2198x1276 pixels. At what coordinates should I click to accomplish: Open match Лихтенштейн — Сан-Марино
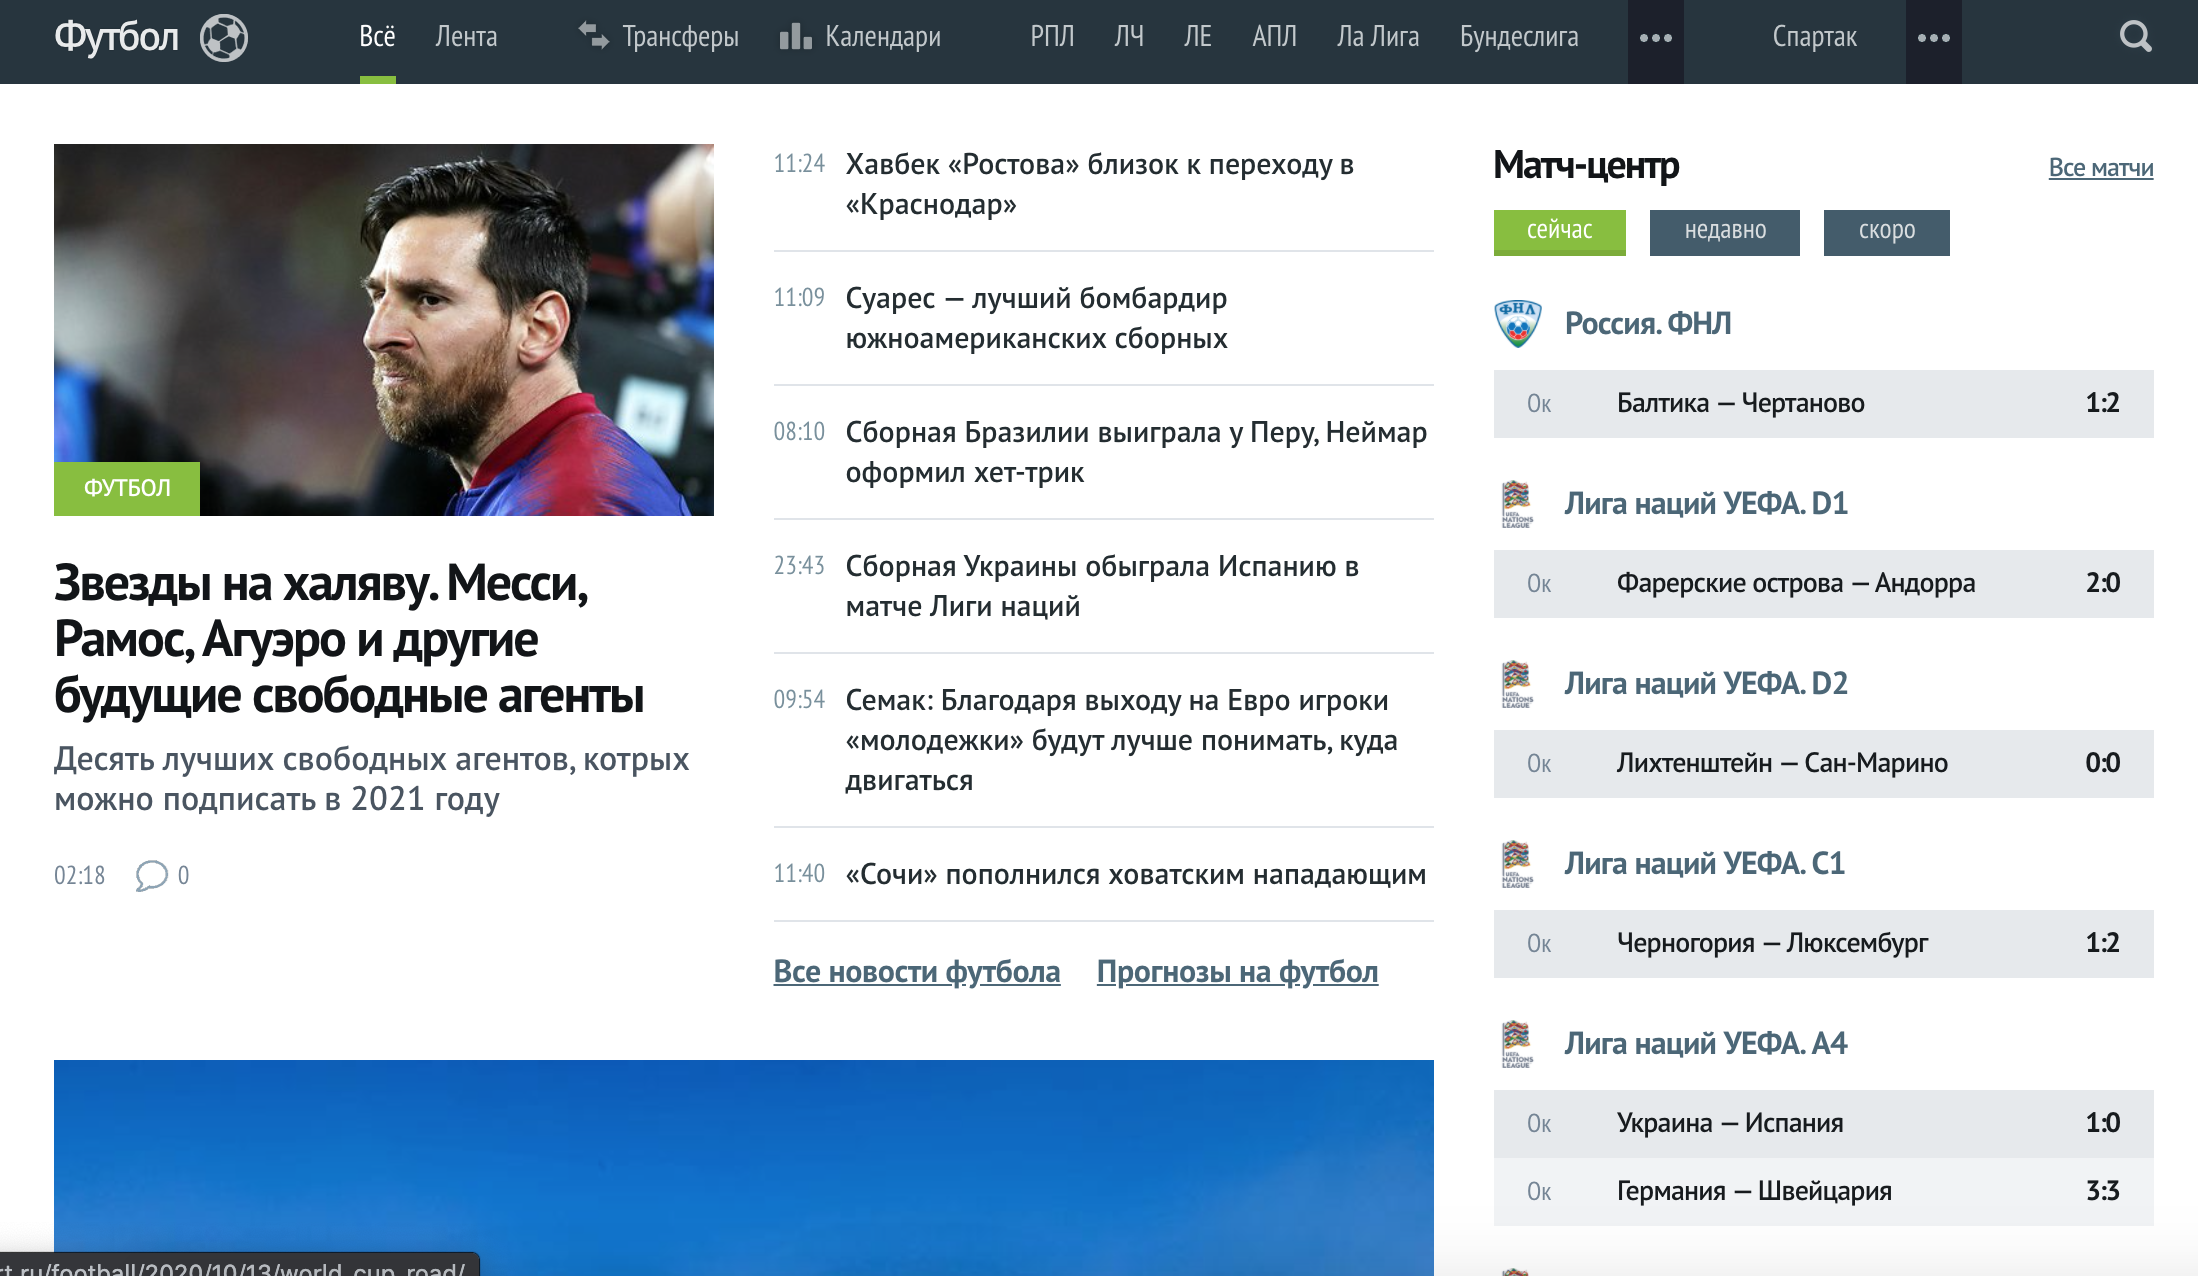pos(1823,764)
